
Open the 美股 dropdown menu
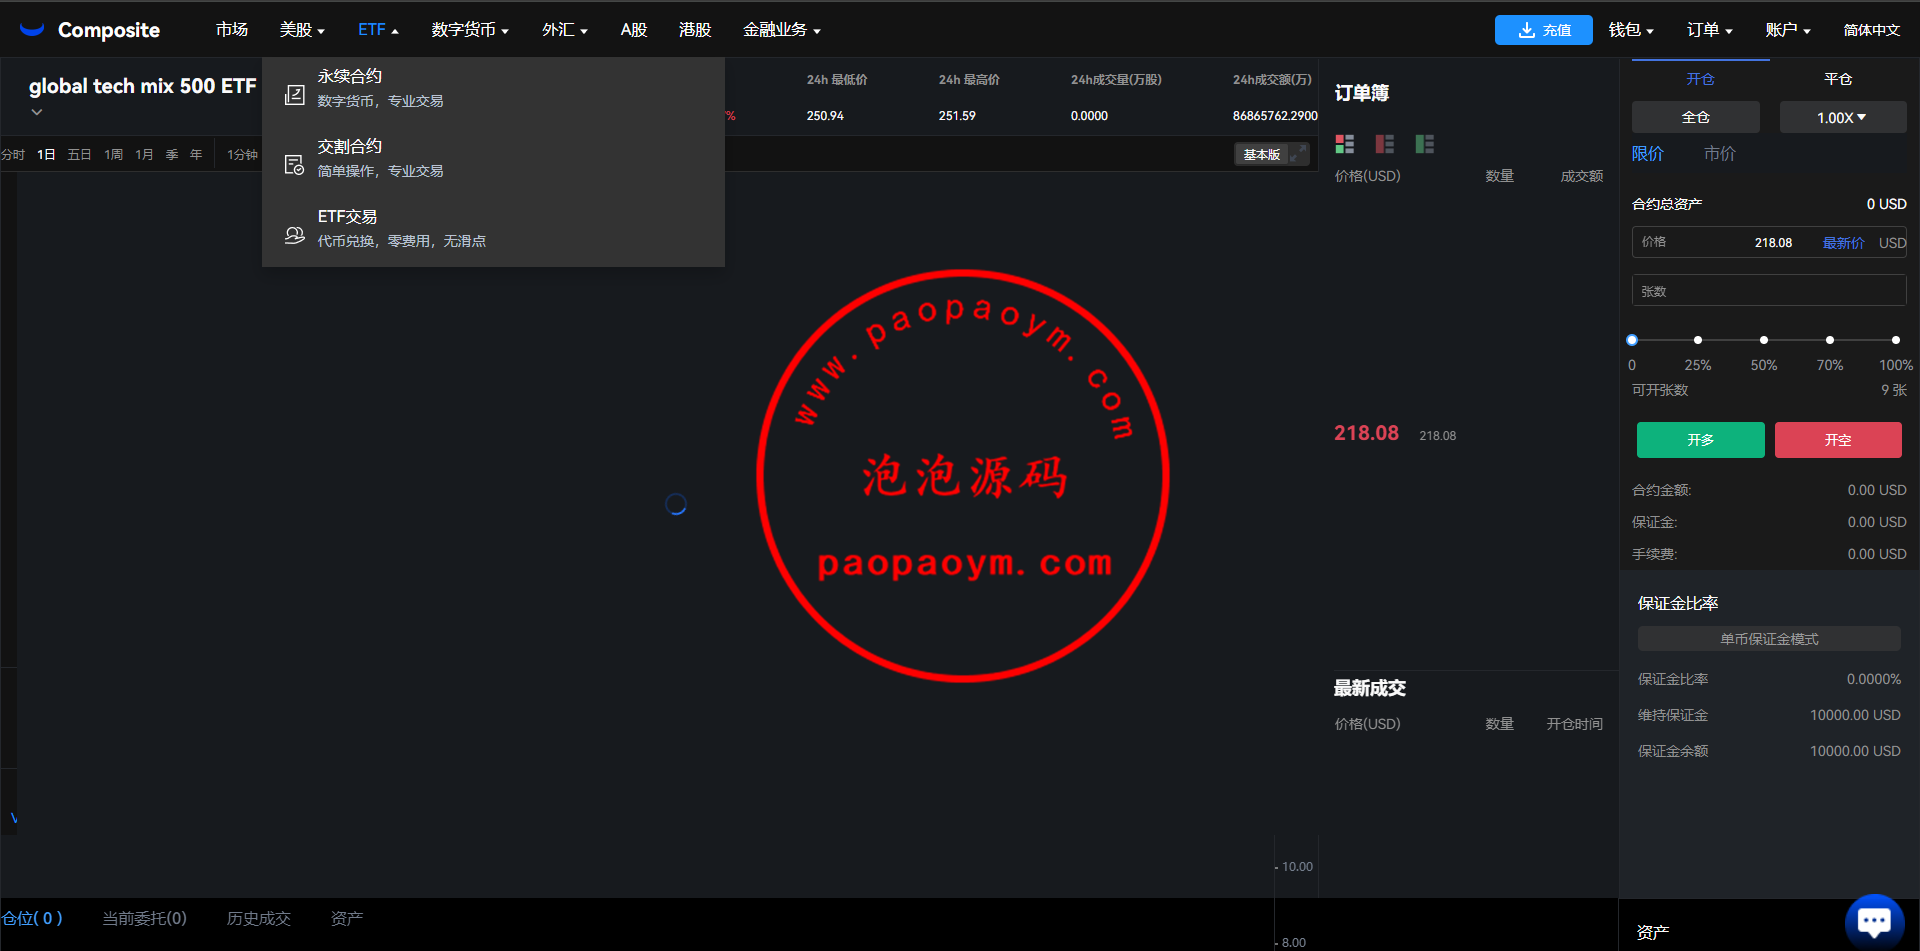[x=302, y=30]
